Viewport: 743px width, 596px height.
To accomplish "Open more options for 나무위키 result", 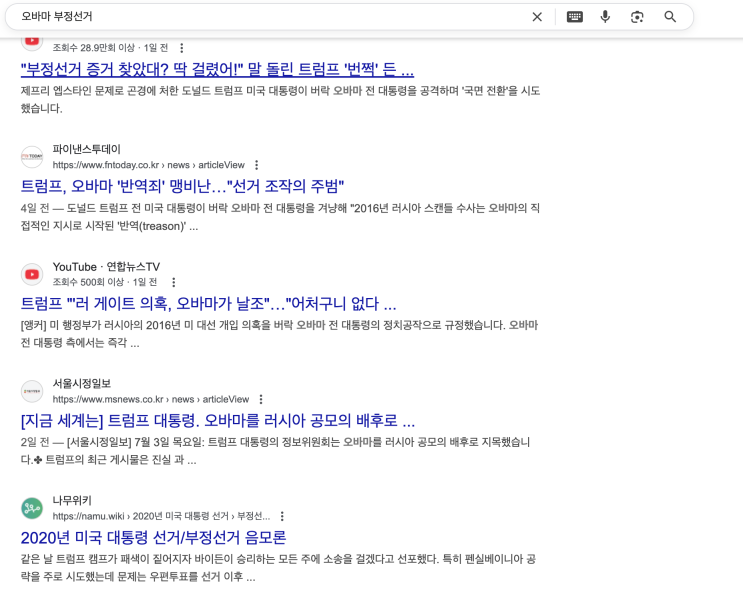I will [282, 516].
